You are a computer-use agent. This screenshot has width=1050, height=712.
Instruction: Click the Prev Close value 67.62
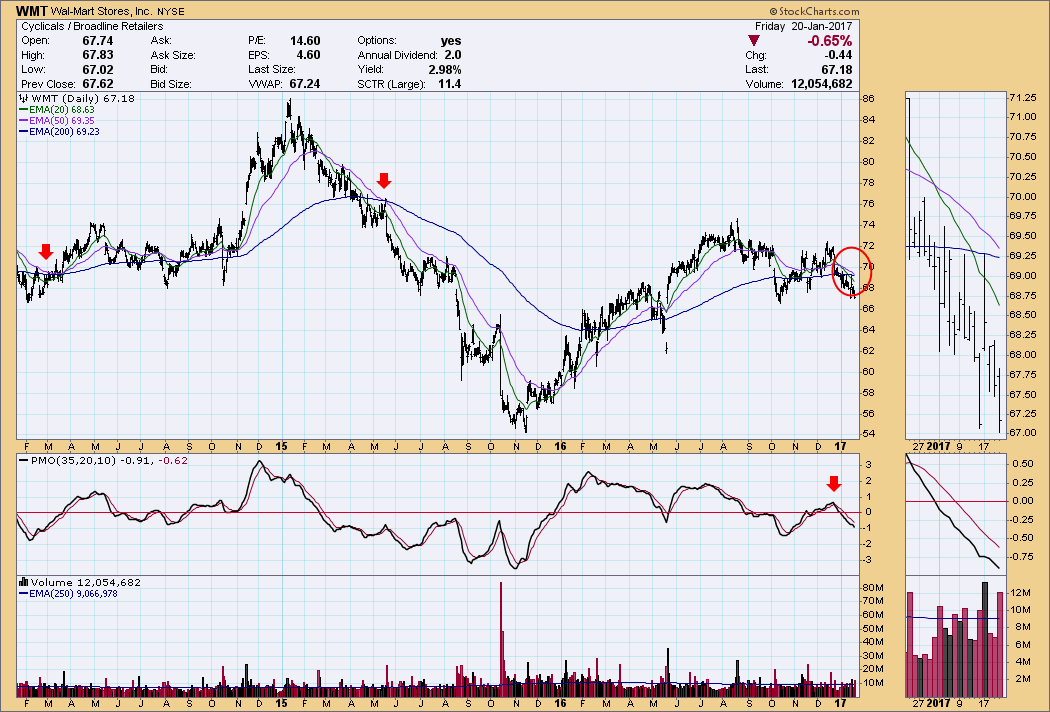click(x=98, y=84)
